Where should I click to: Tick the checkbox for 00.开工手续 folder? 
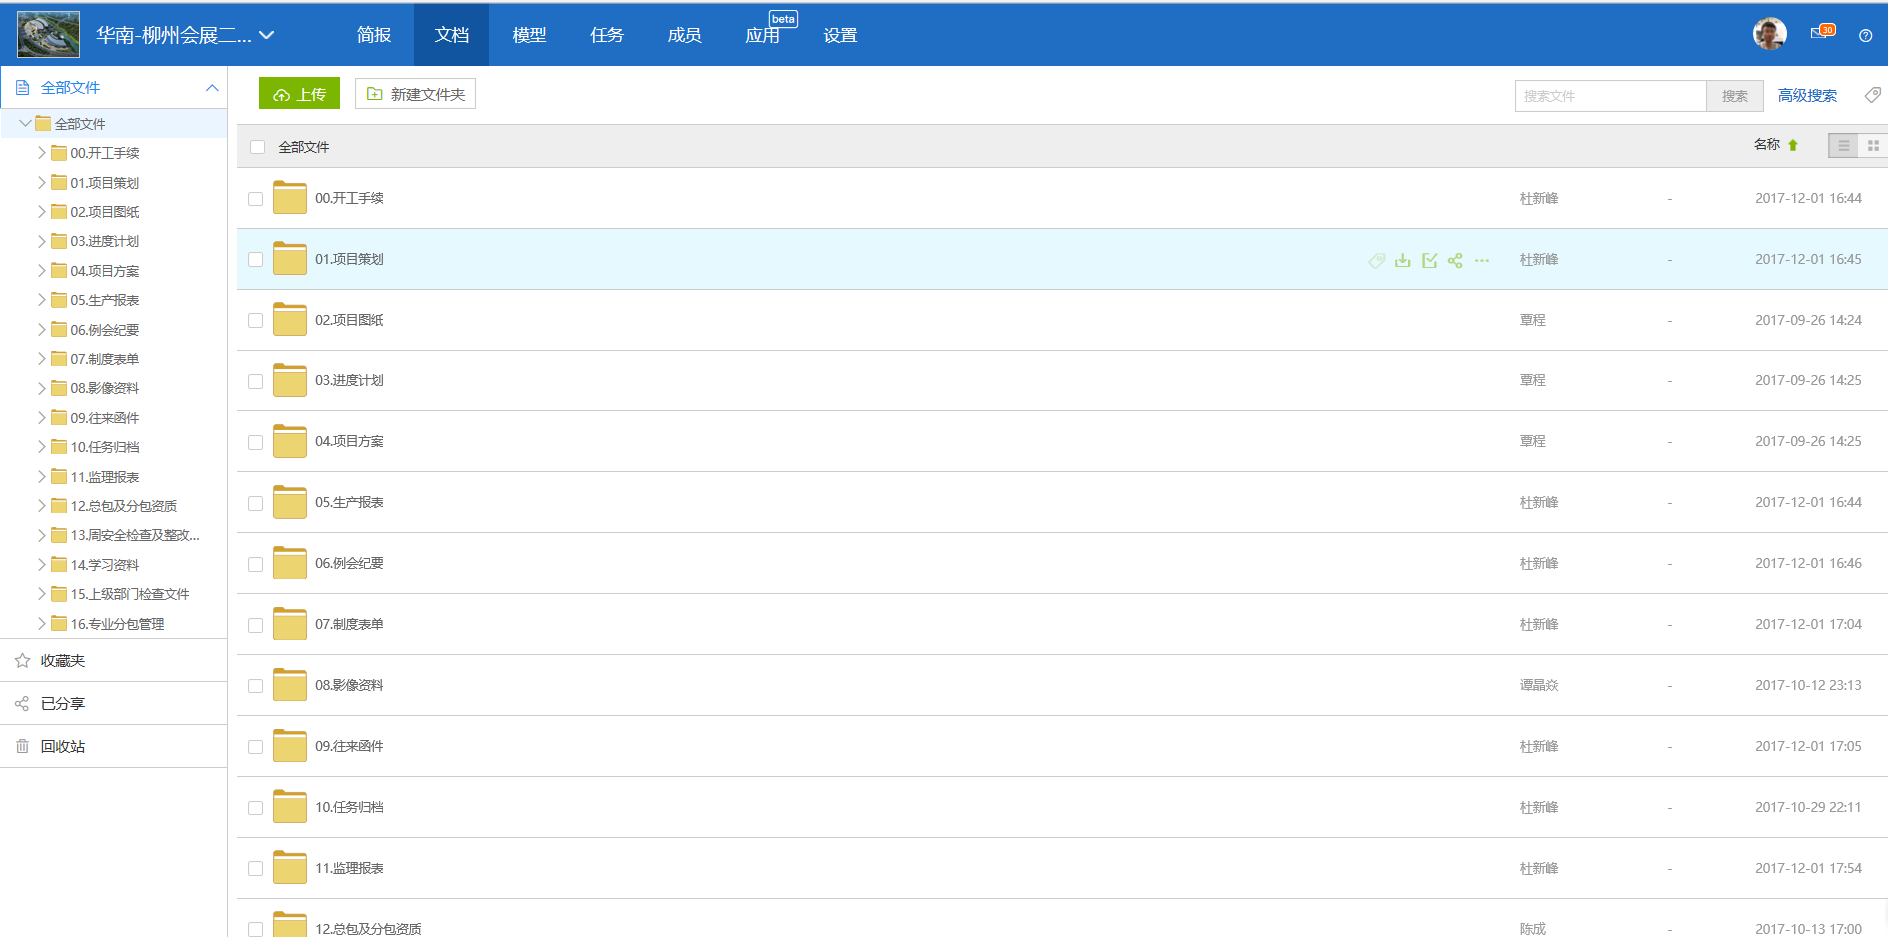pos(256,199)
